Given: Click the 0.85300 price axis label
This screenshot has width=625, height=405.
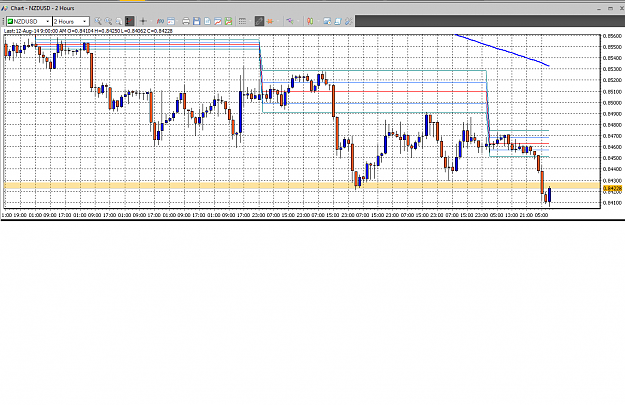Looking at the screenshot, I should pyautogui.click(x=612, y=69).
